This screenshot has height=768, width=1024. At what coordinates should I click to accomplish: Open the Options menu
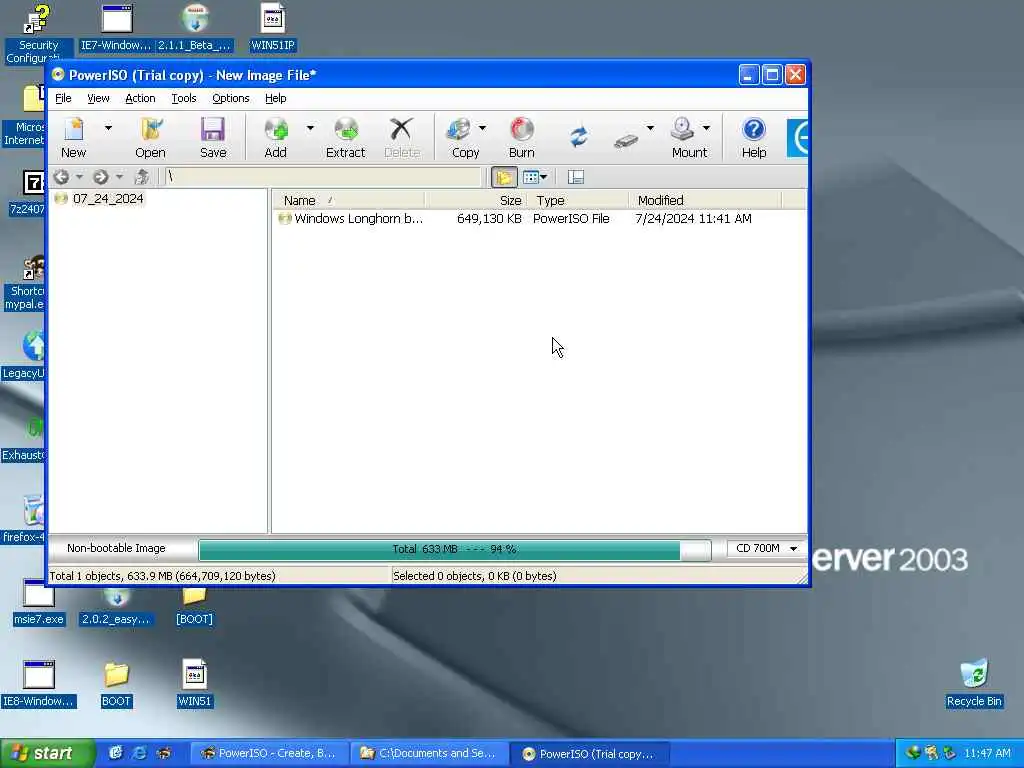231,98
